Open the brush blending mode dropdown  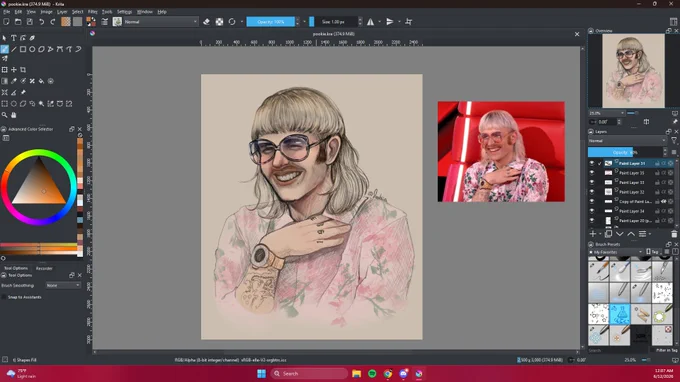tap(160, 22)
